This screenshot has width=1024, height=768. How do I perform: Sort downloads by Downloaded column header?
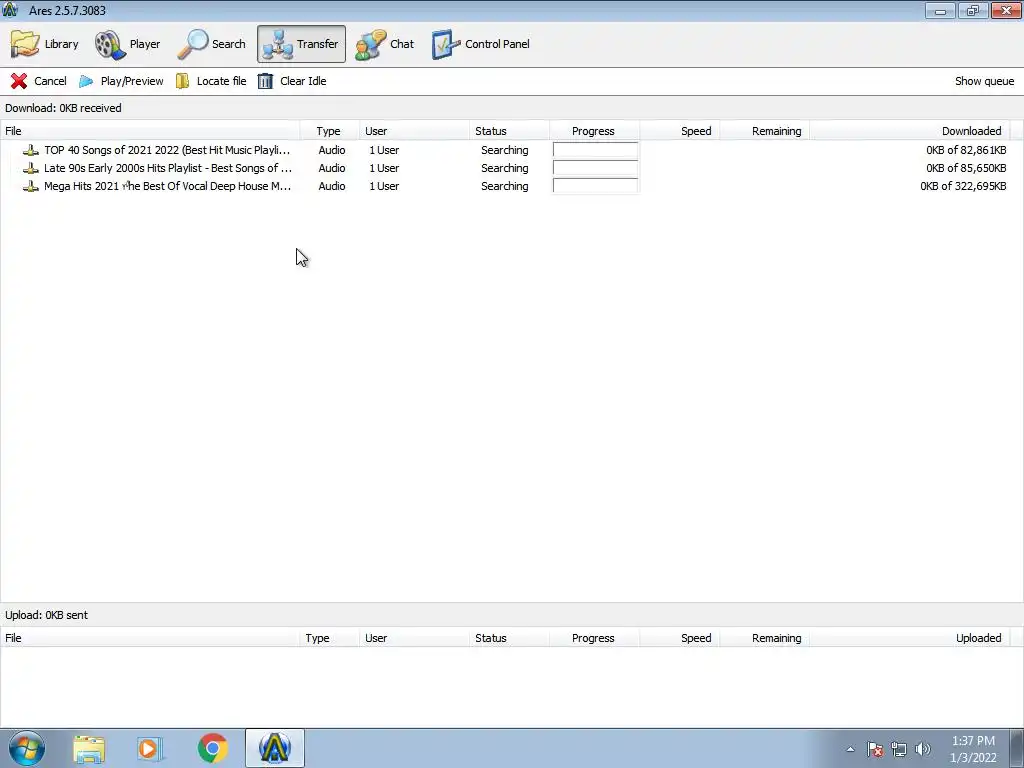pos(910,131)
